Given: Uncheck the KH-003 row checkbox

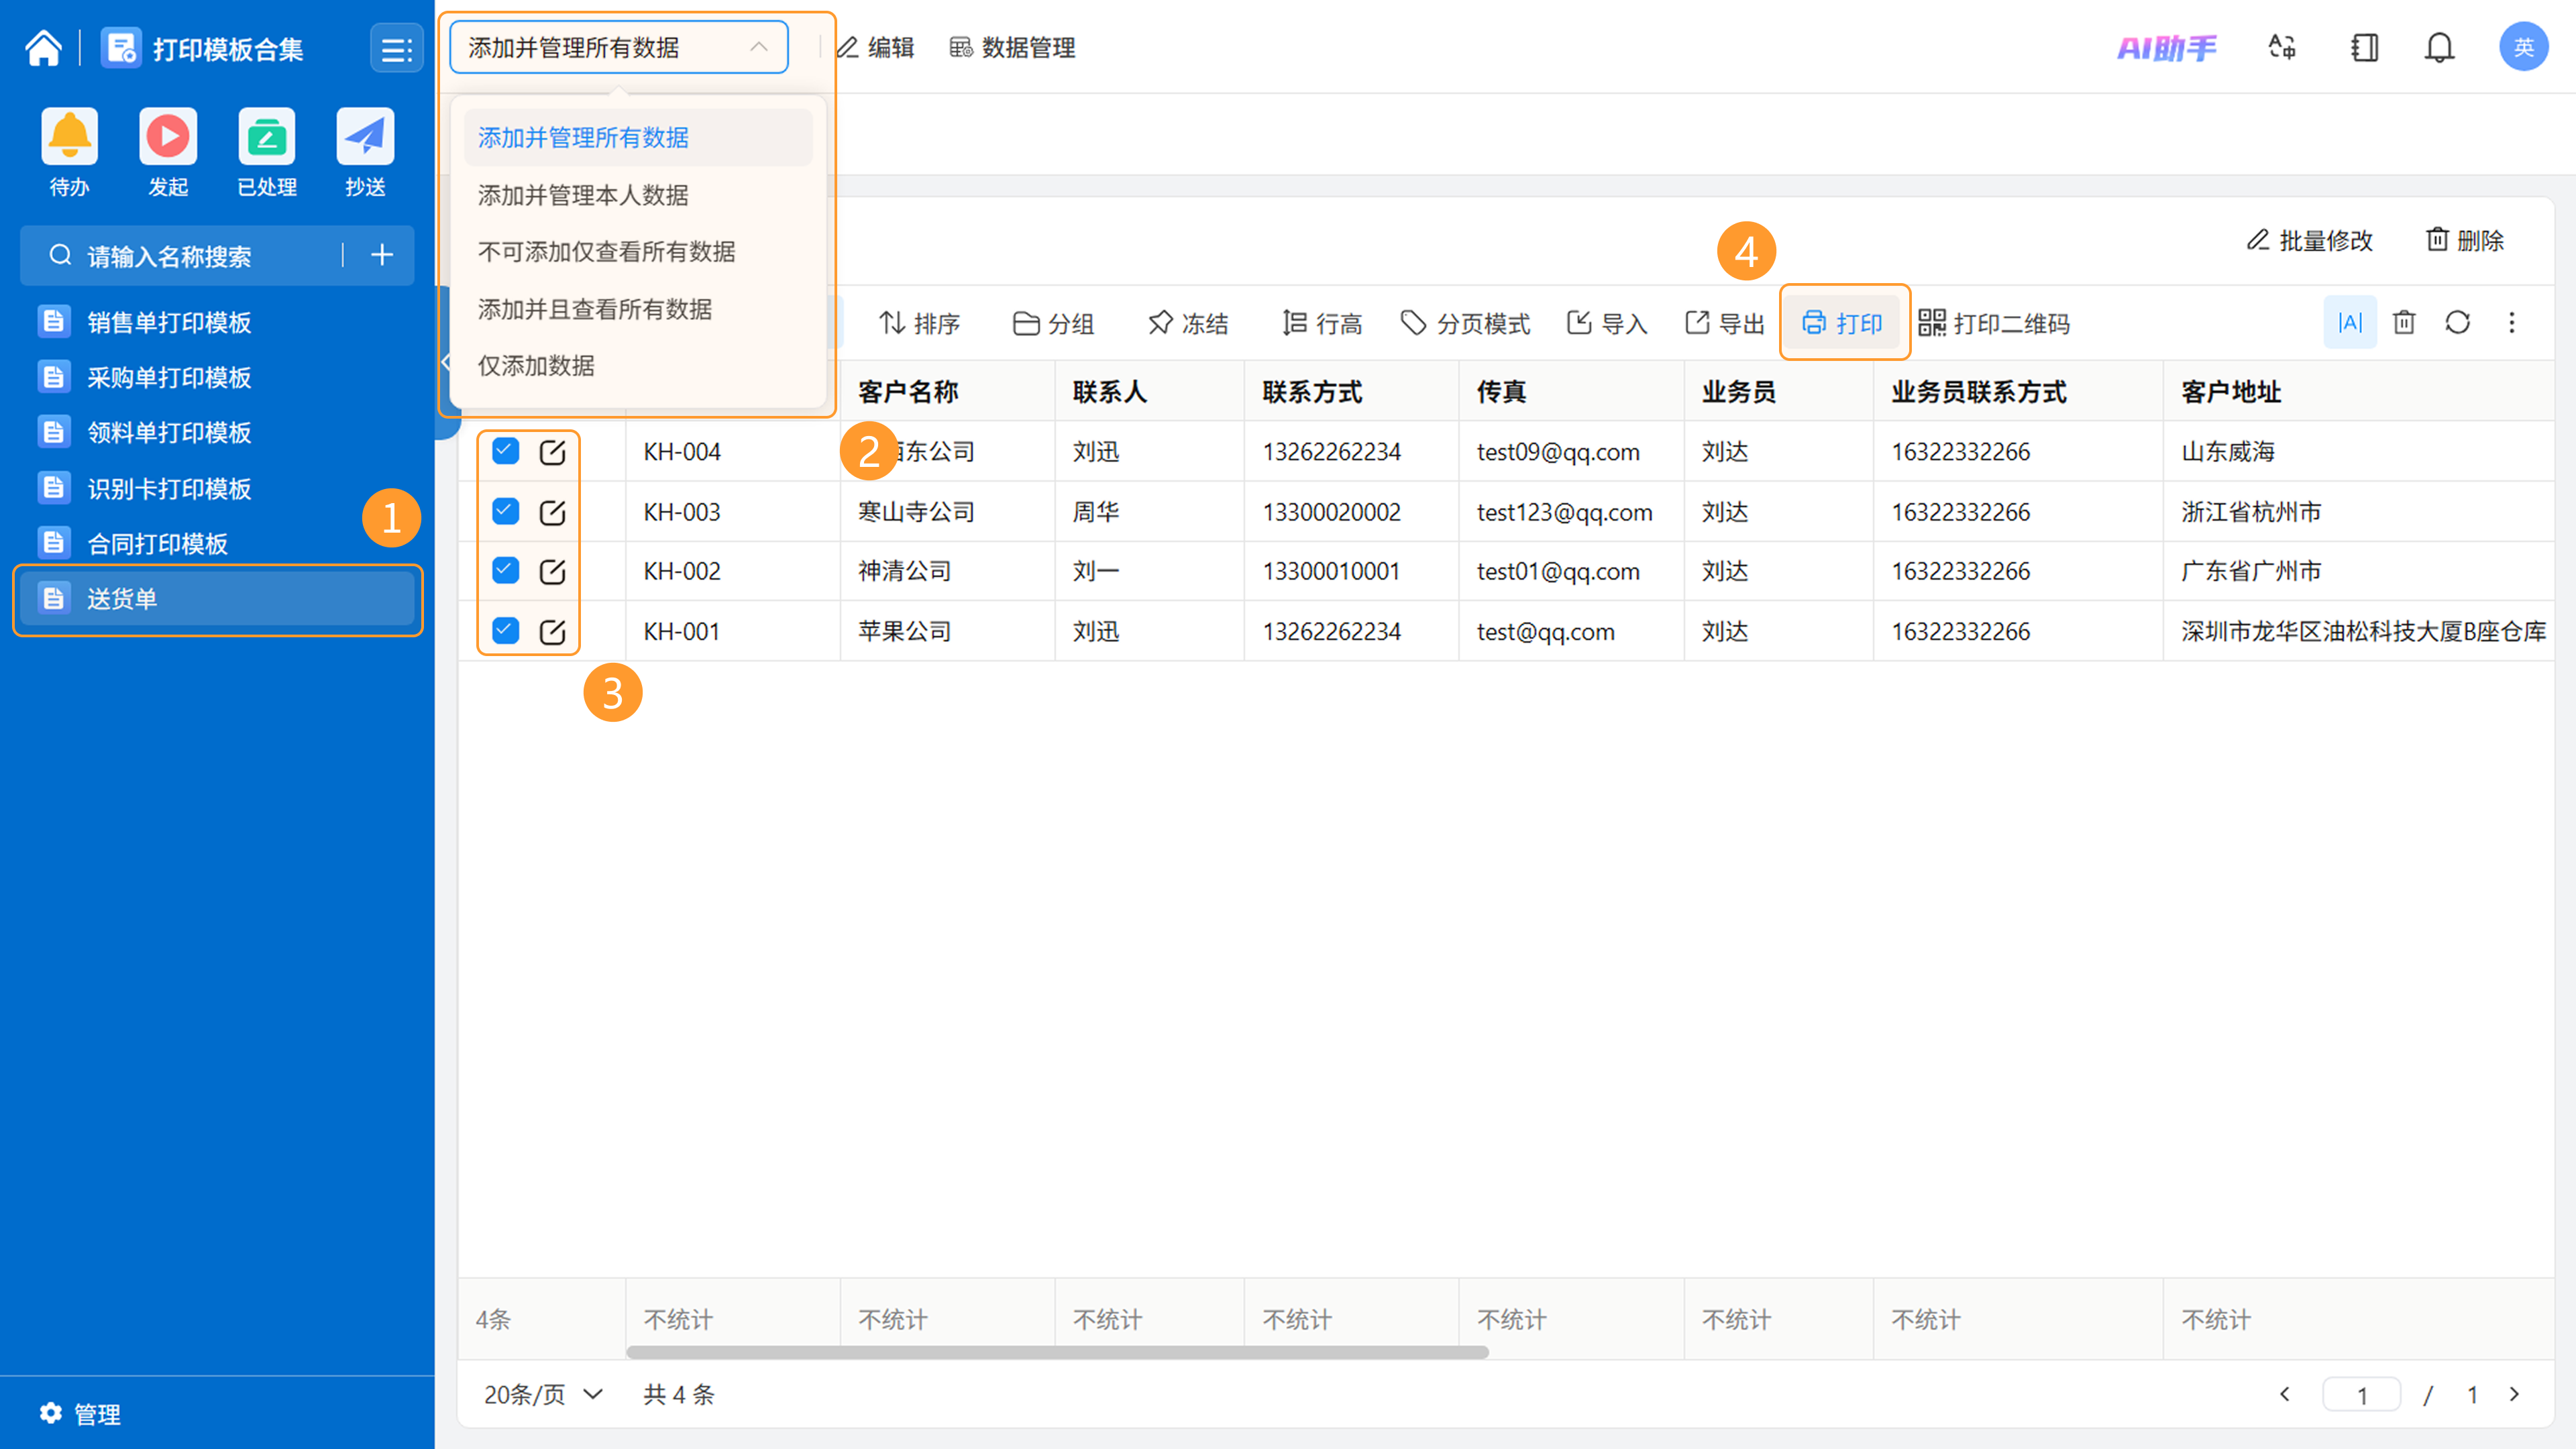Looking at the screenshot, I should (506, 511).
